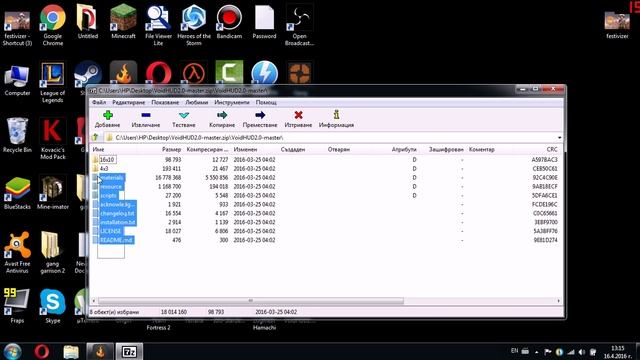Screen dimensions: 640x360
Task: Open Skype desktop shortcut
Action: [53, 307]
